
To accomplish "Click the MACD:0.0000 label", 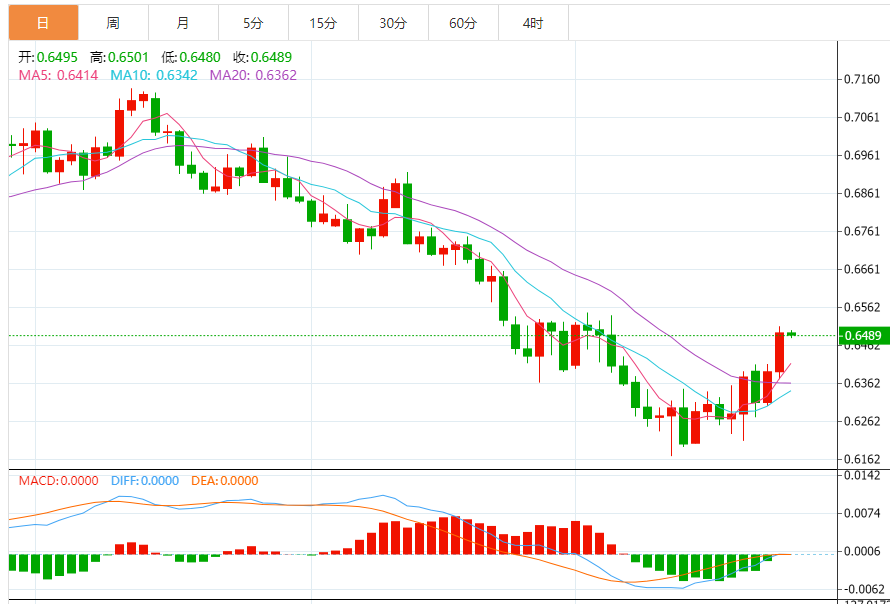I will click(x=58, y=481).
